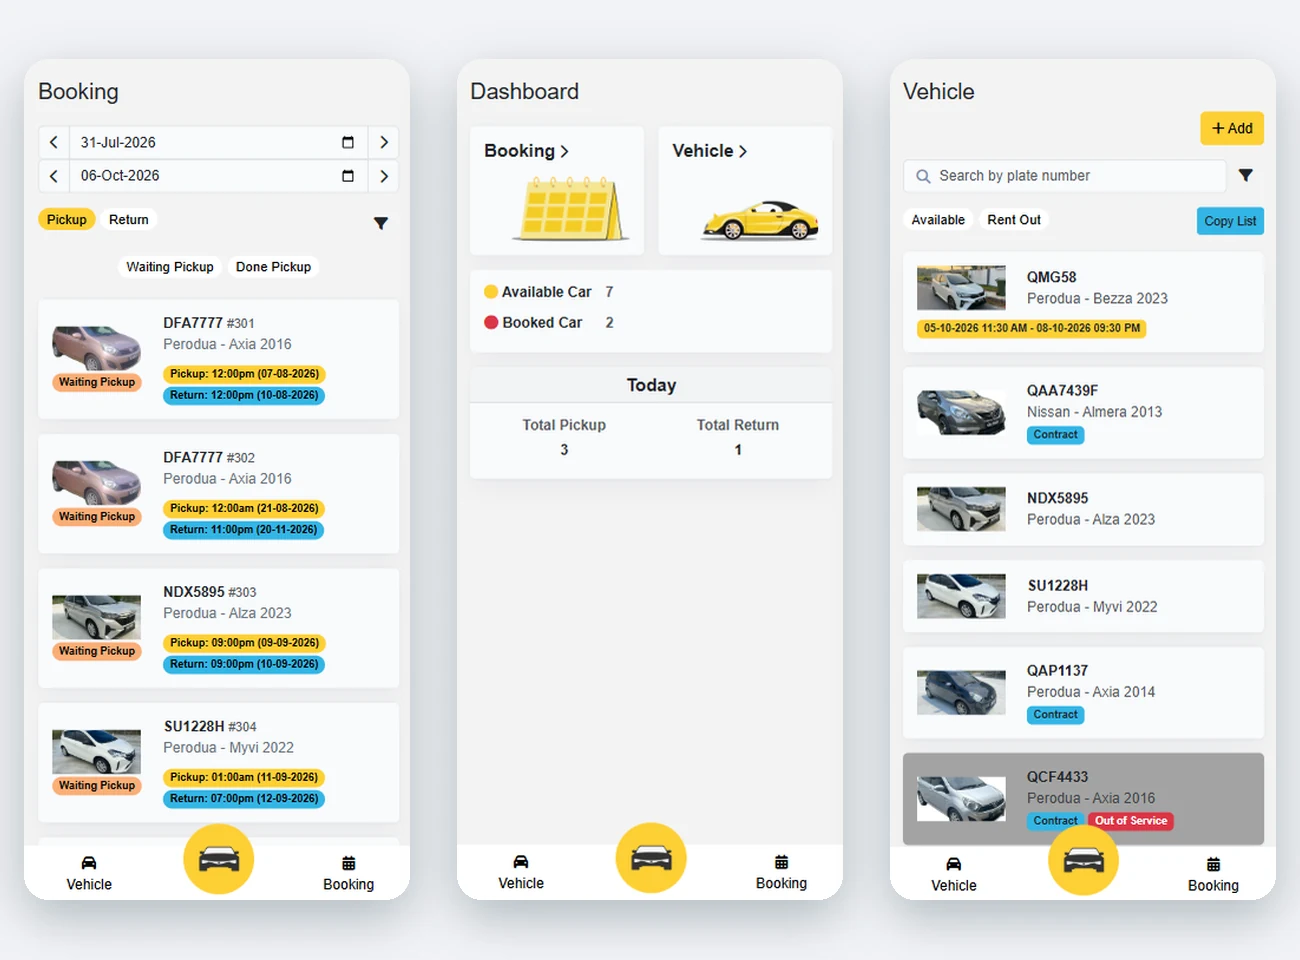Open Vehicle tab in Booking screen nav bar
This screenshot has height=960, width=1300.
89,873
